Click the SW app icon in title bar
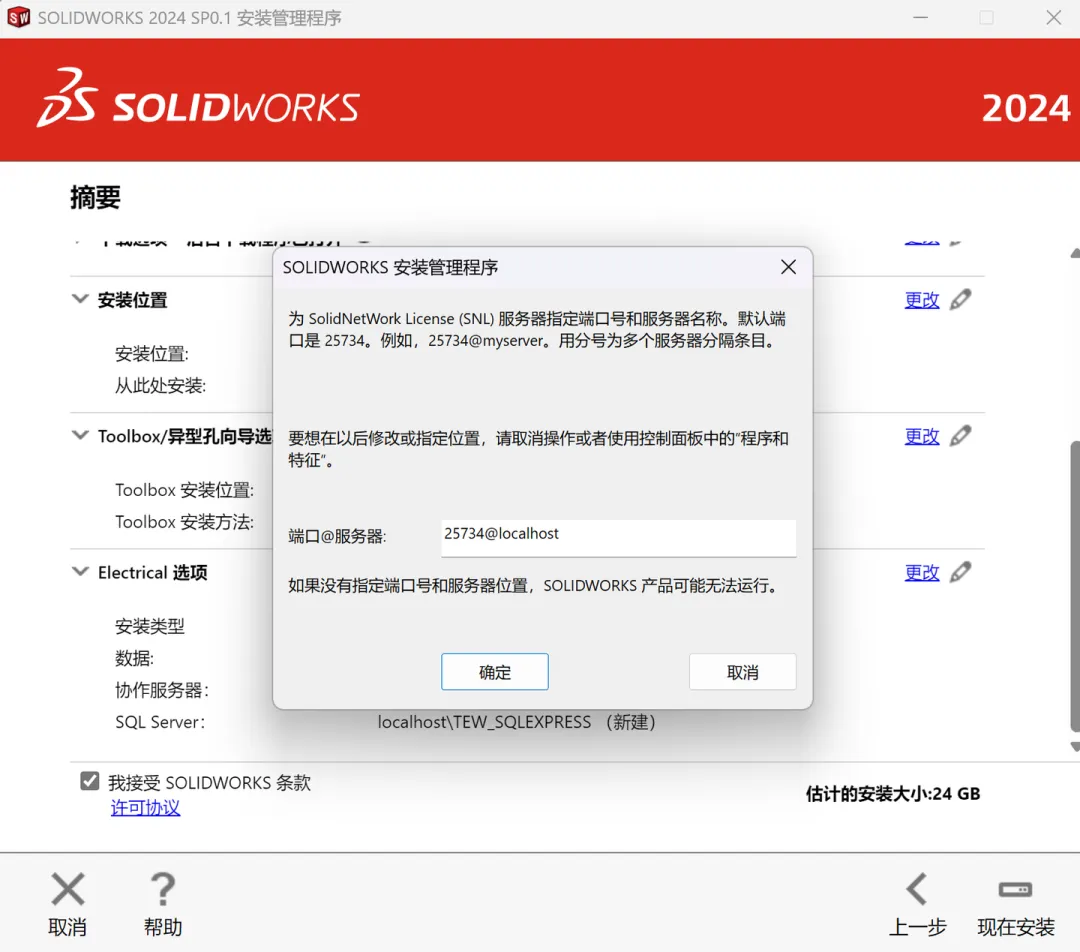This screenshot has height=952, width=1080. pos(19,17)
